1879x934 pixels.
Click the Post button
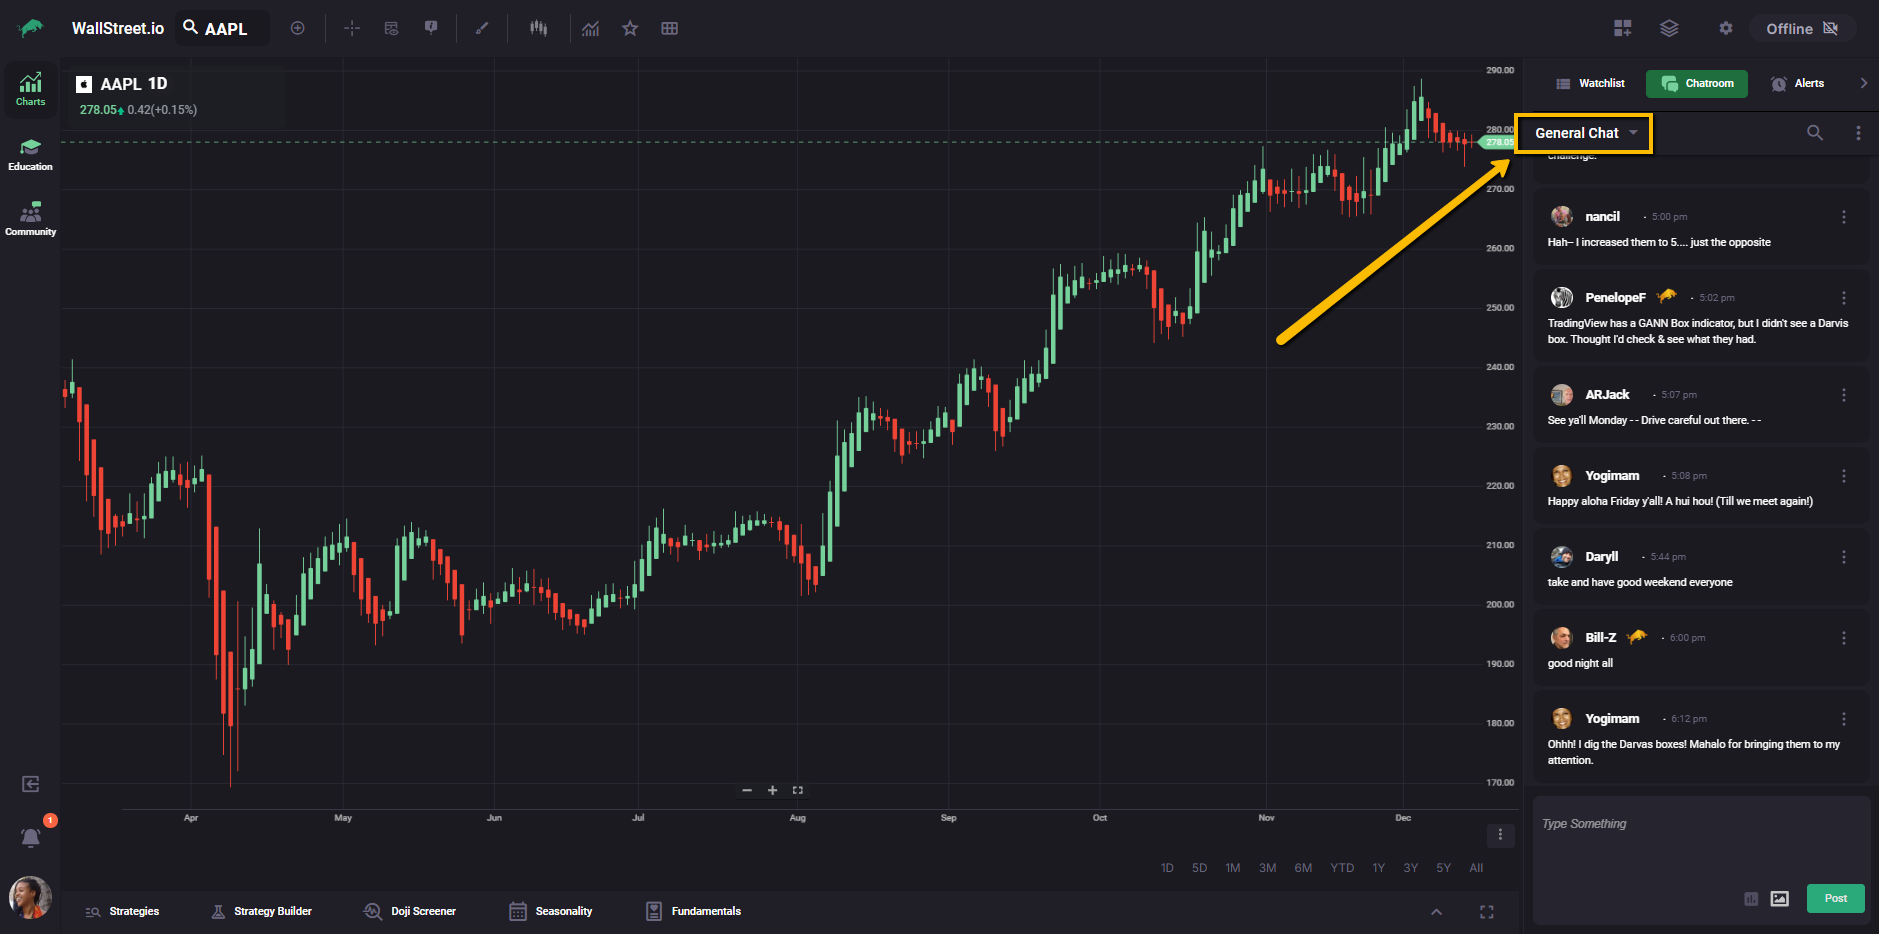click(x=1835, y=898)
